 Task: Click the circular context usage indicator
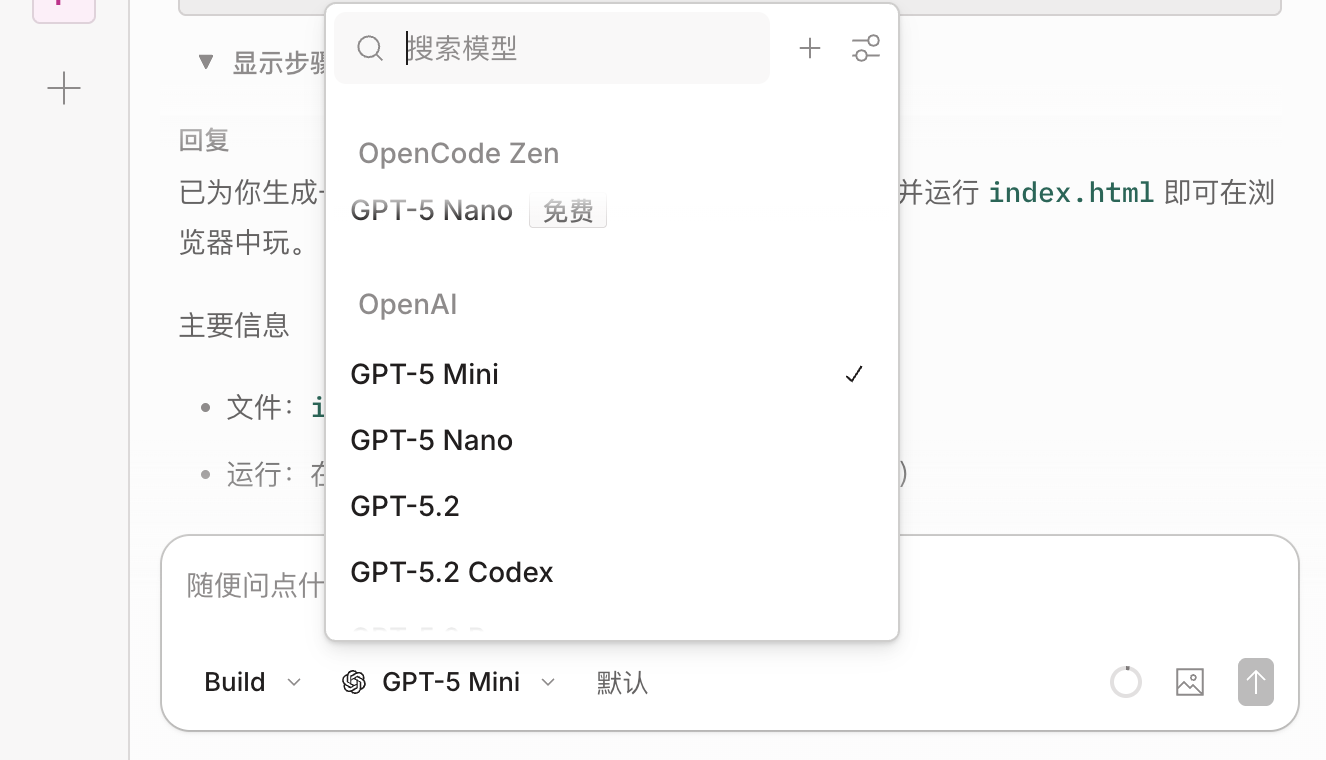click(1126, 682)
